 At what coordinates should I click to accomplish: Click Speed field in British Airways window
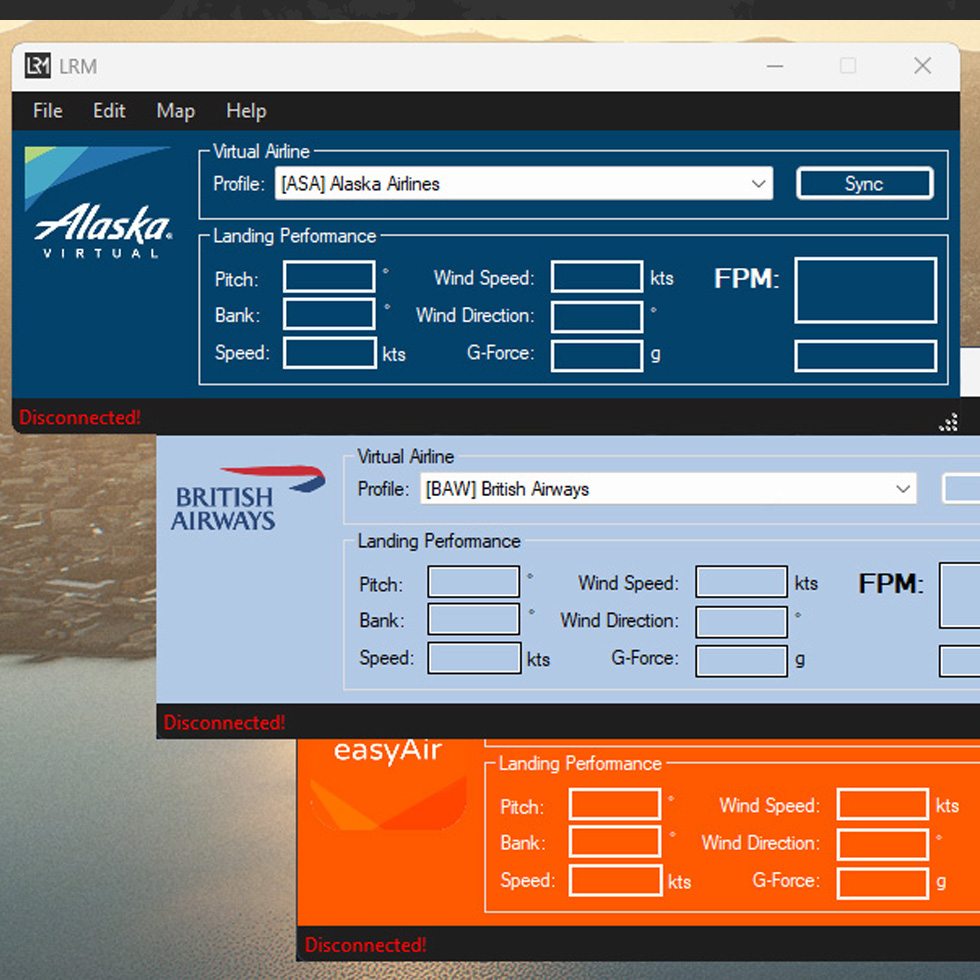coord(474,658)
